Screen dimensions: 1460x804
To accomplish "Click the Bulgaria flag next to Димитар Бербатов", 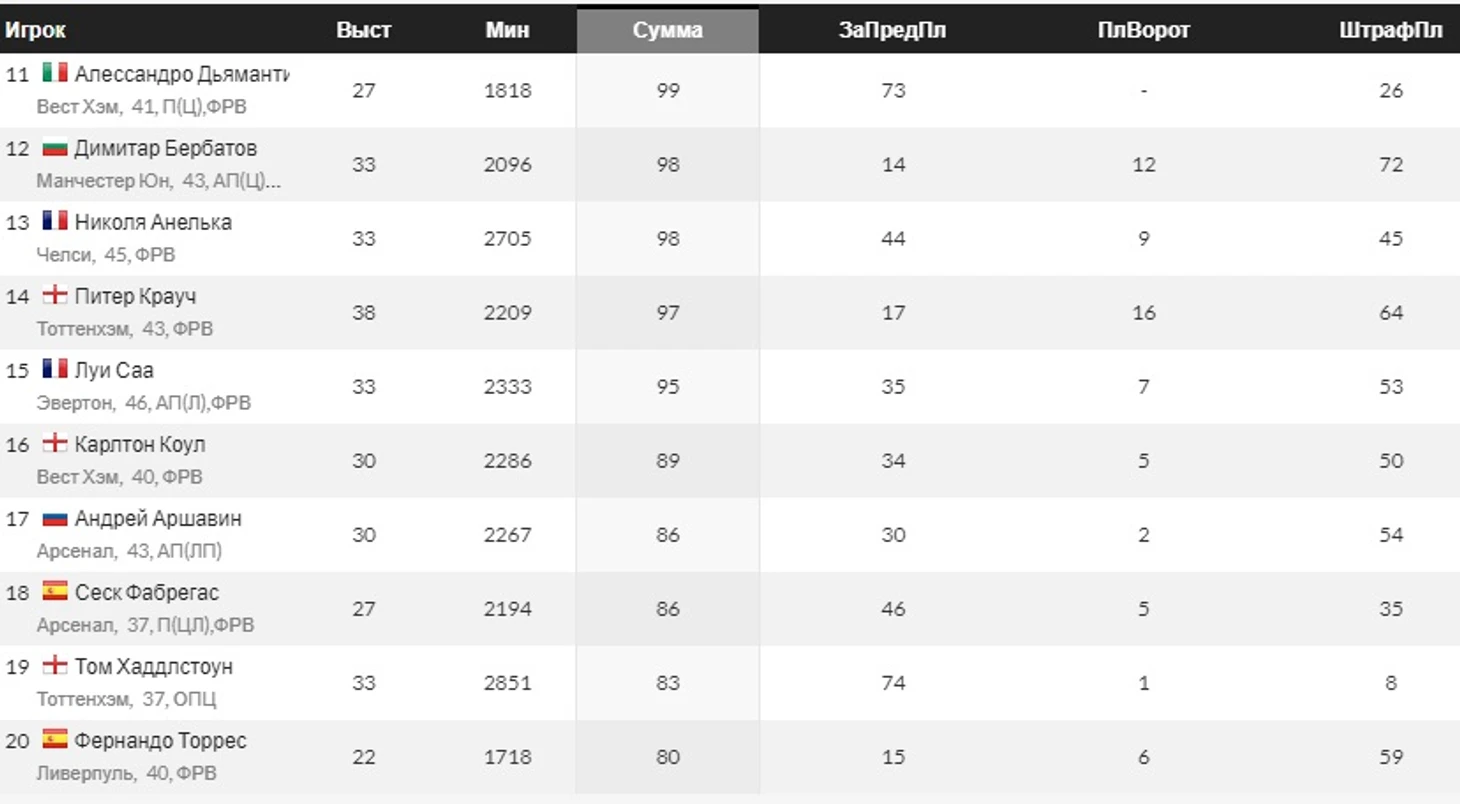I will [55, 148].
